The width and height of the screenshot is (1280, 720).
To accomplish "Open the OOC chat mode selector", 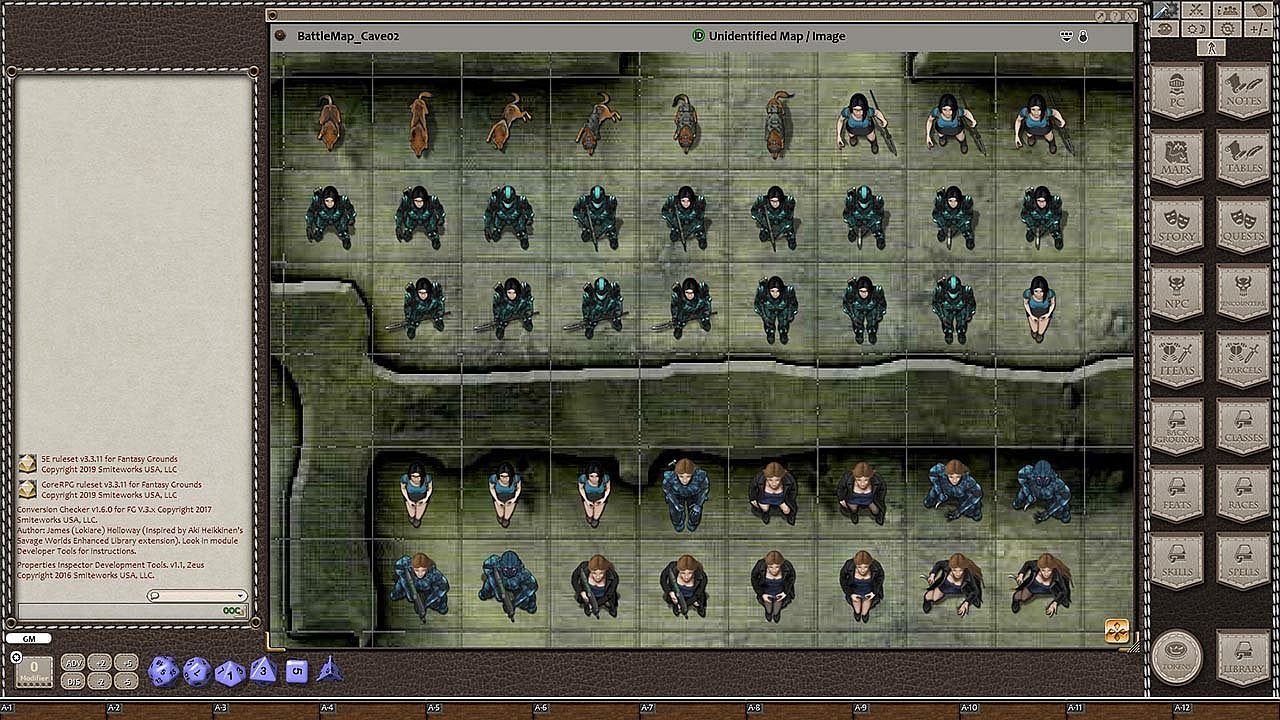I will (234, 611).
